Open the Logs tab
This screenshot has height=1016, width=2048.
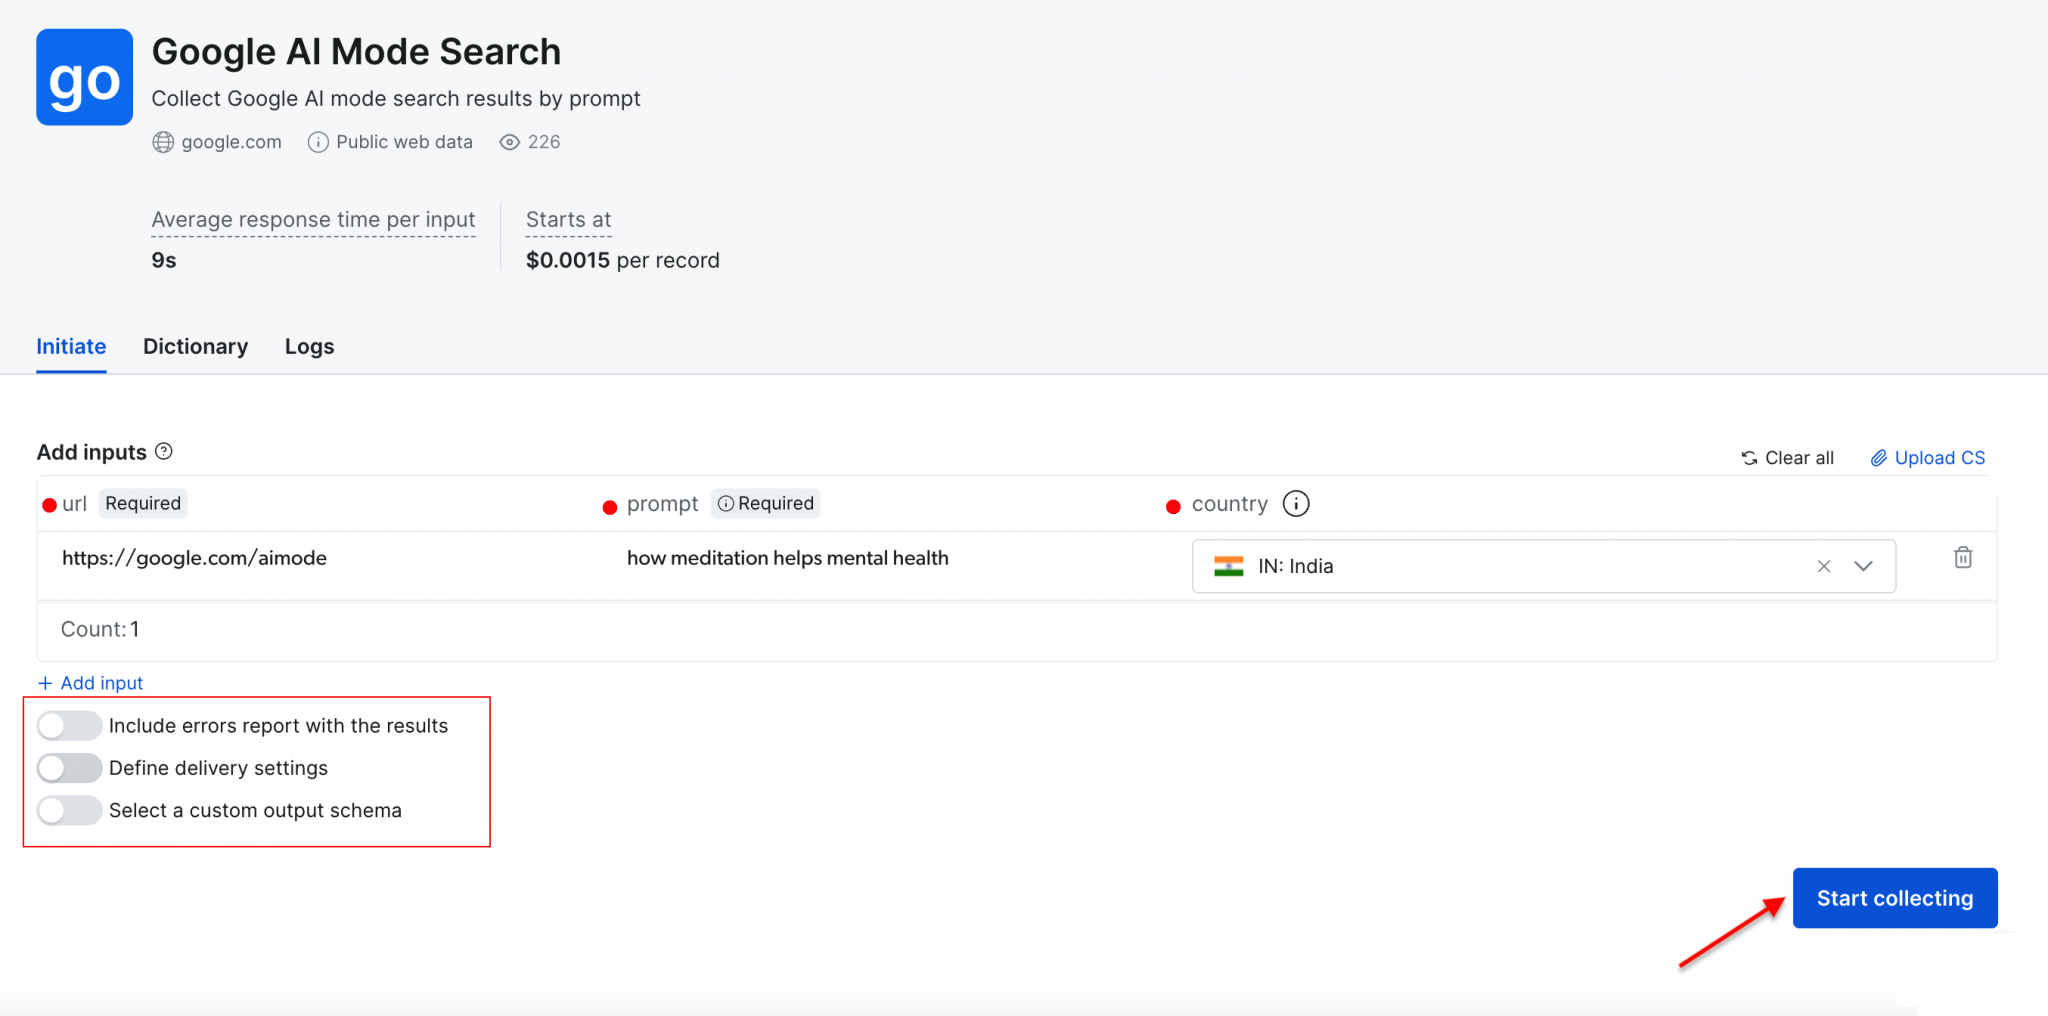point(309,346)
